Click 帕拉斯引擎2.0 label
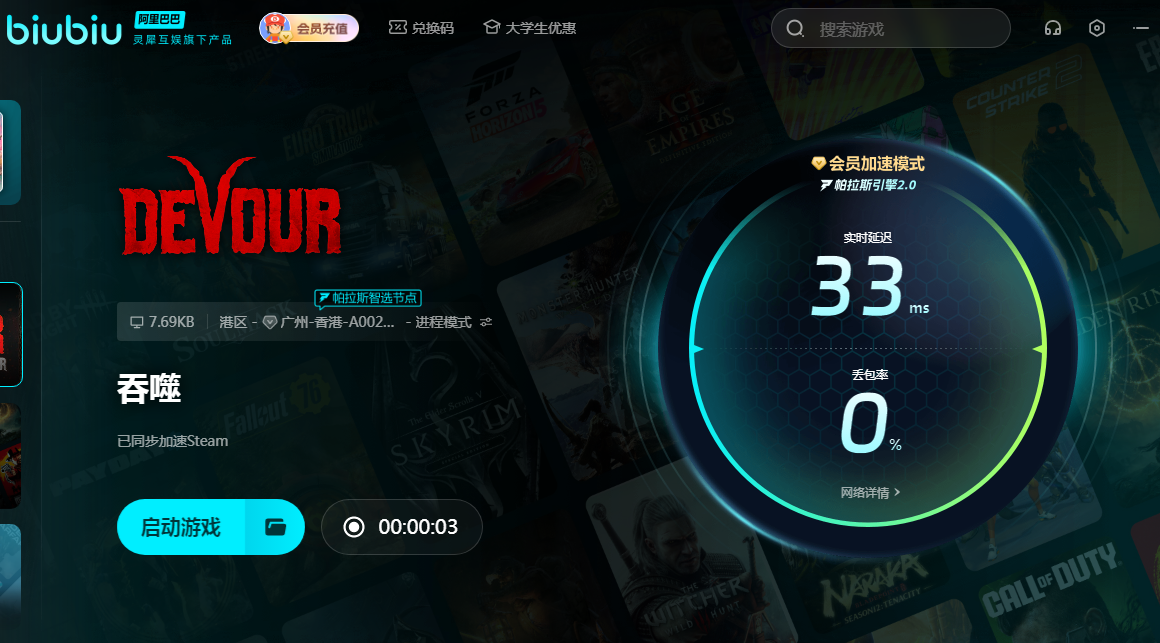Viewport: 1160px width, 643px height. tap(868, 185)
